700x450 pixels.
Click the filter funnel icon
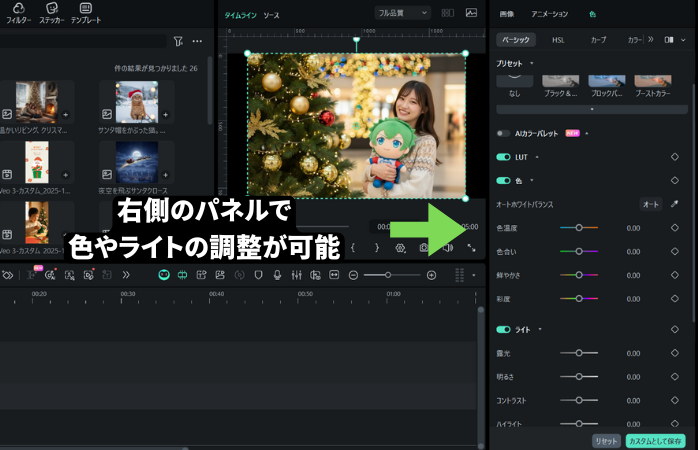pos(178,41)
